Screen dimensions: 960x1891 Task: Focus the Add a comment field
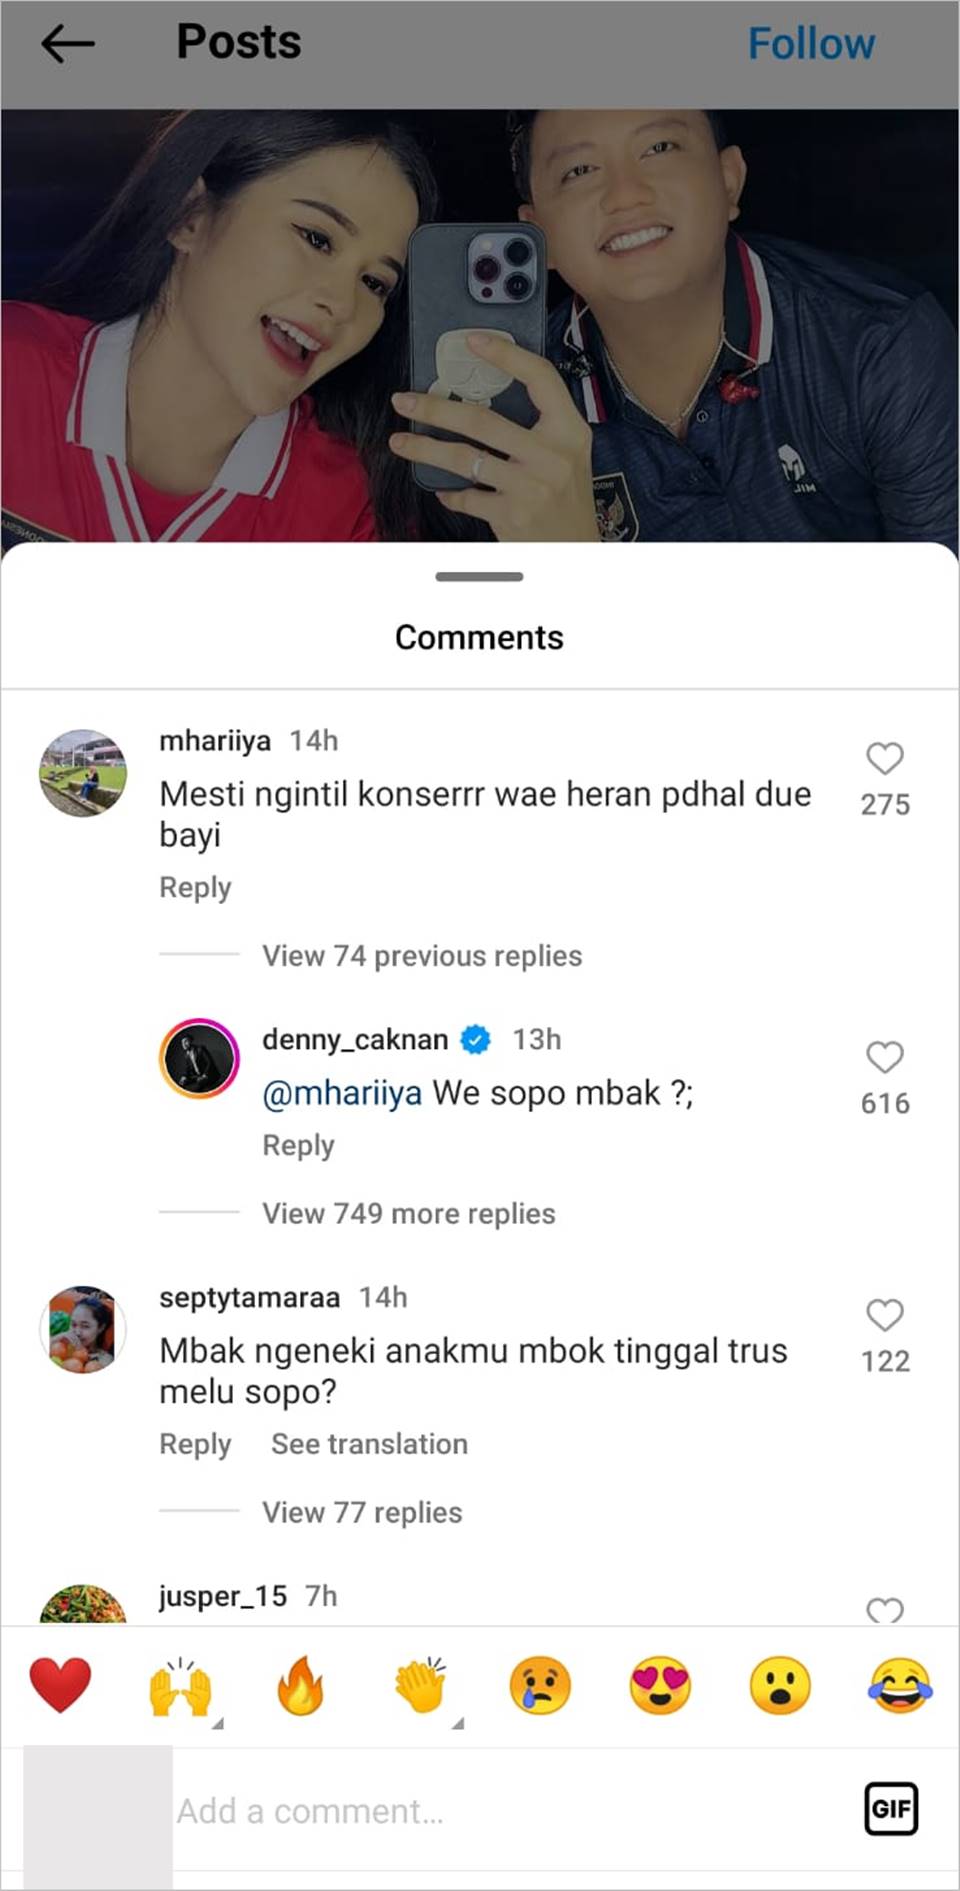[x=510, y=1811]
